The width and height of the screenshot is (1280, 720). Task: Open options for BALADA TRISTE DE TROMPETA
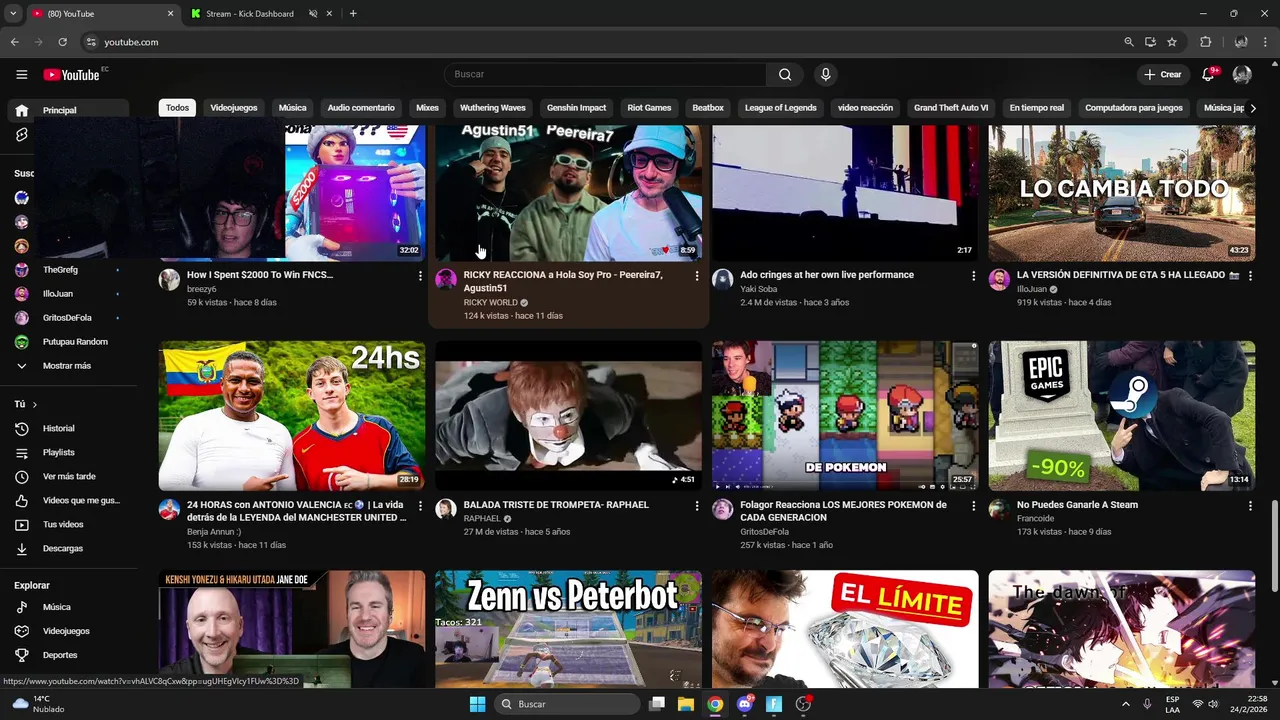697,506
